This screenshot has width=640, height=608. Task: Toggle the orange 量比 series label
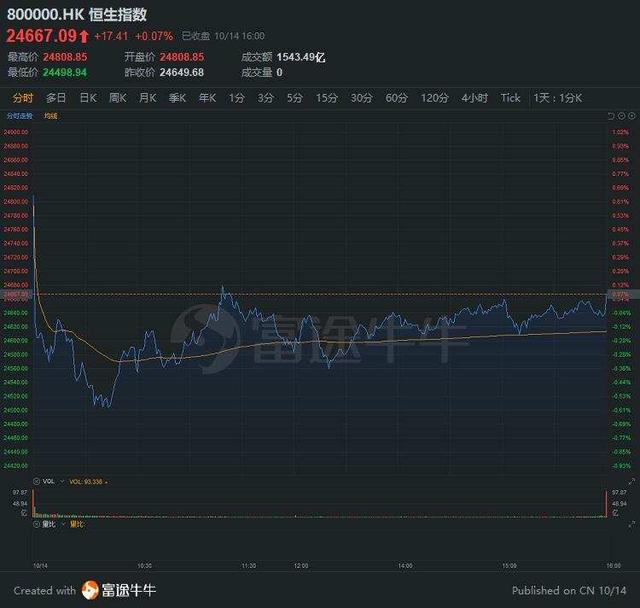pos(76,524)
